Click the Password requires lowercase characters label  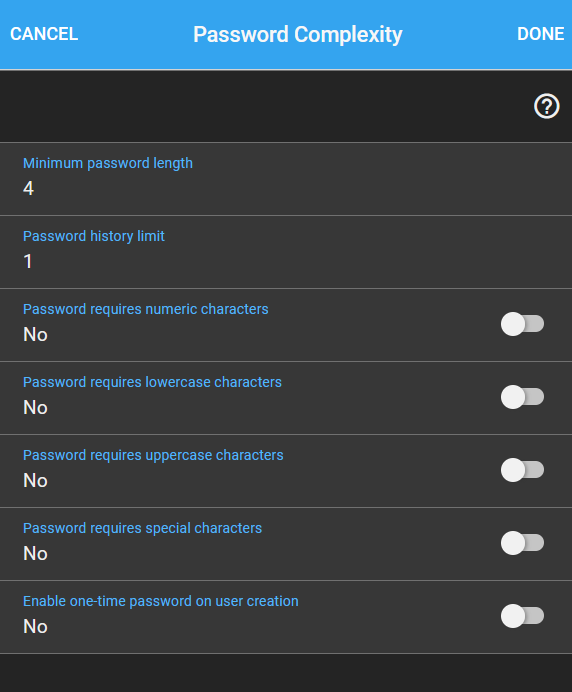pyautogui.click(x=152, y=382)
